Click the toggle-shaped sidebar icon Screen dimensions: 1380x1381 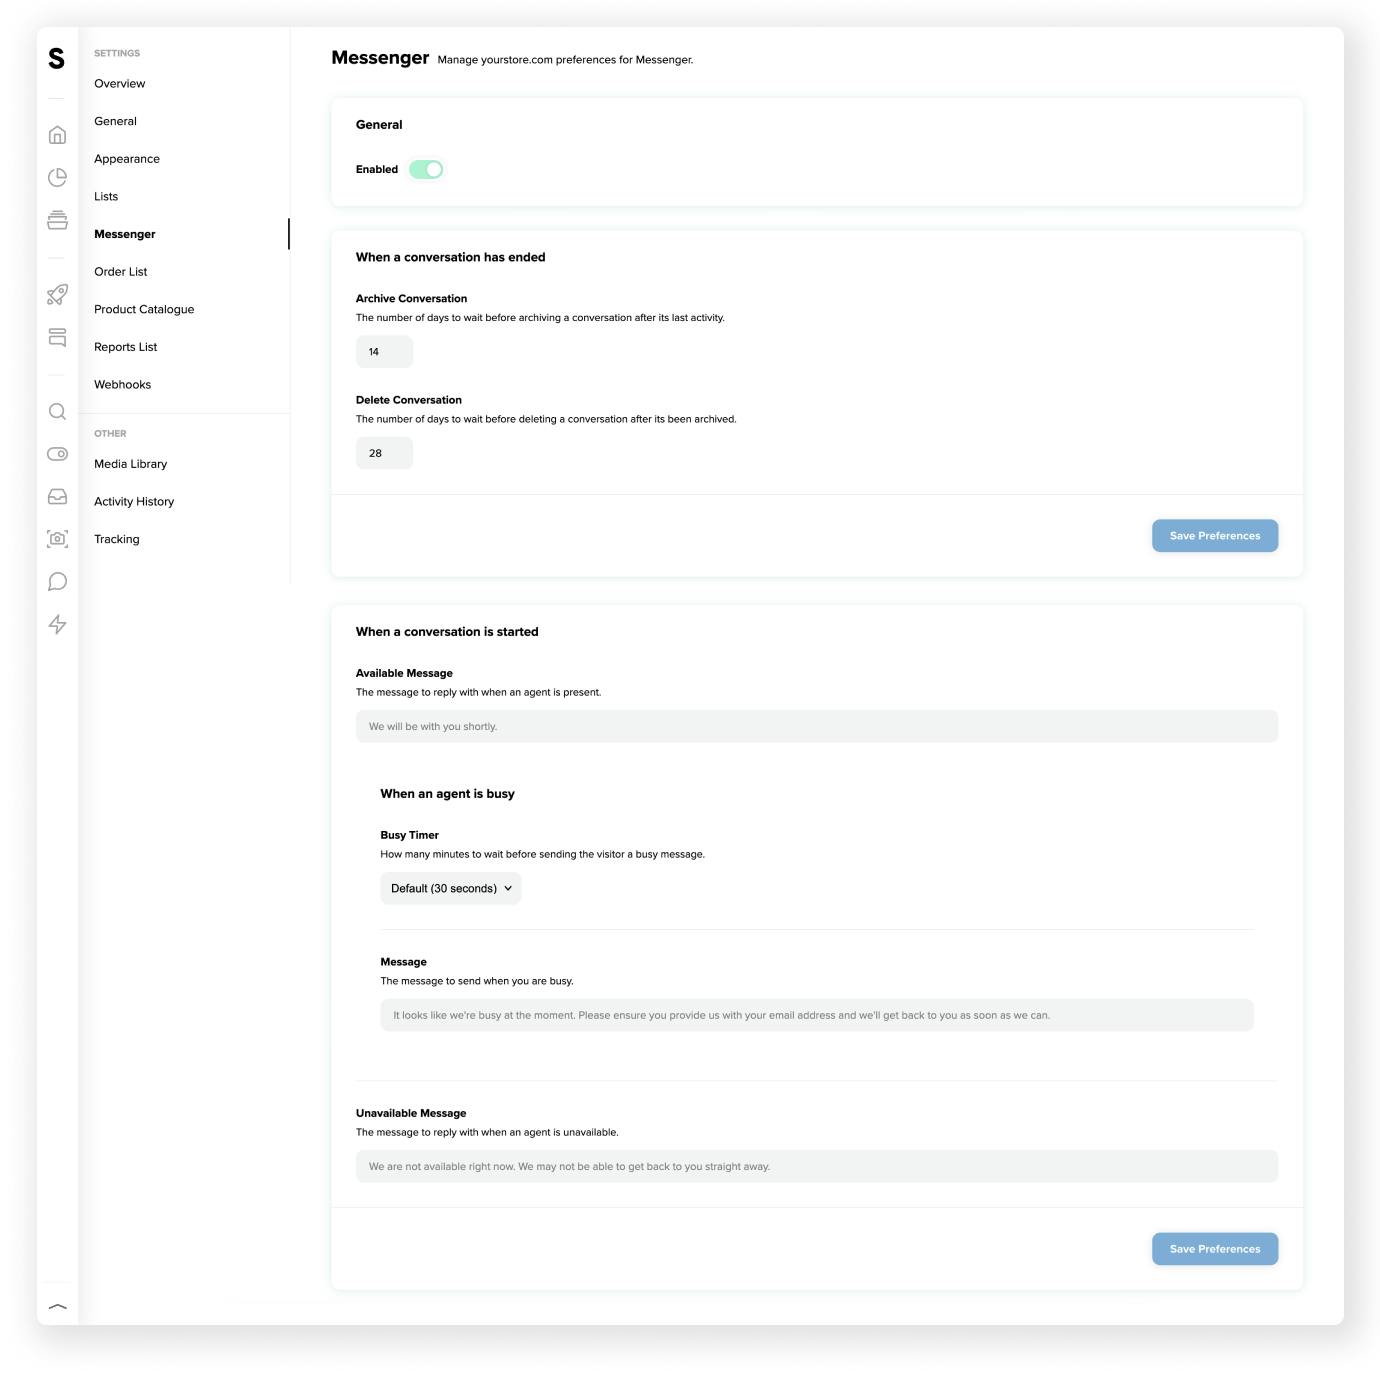click(x=58, y=454)
